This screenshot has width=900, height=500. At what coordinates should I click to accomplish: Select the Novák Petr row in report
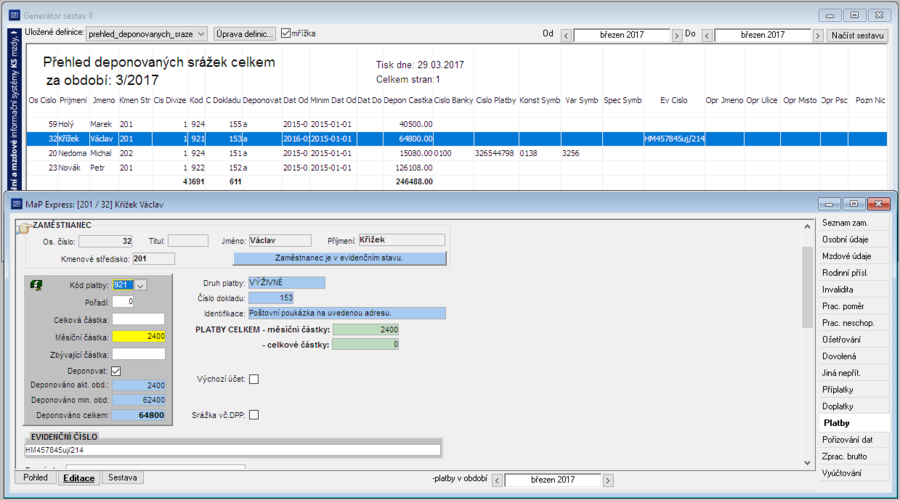coord(457,168)
